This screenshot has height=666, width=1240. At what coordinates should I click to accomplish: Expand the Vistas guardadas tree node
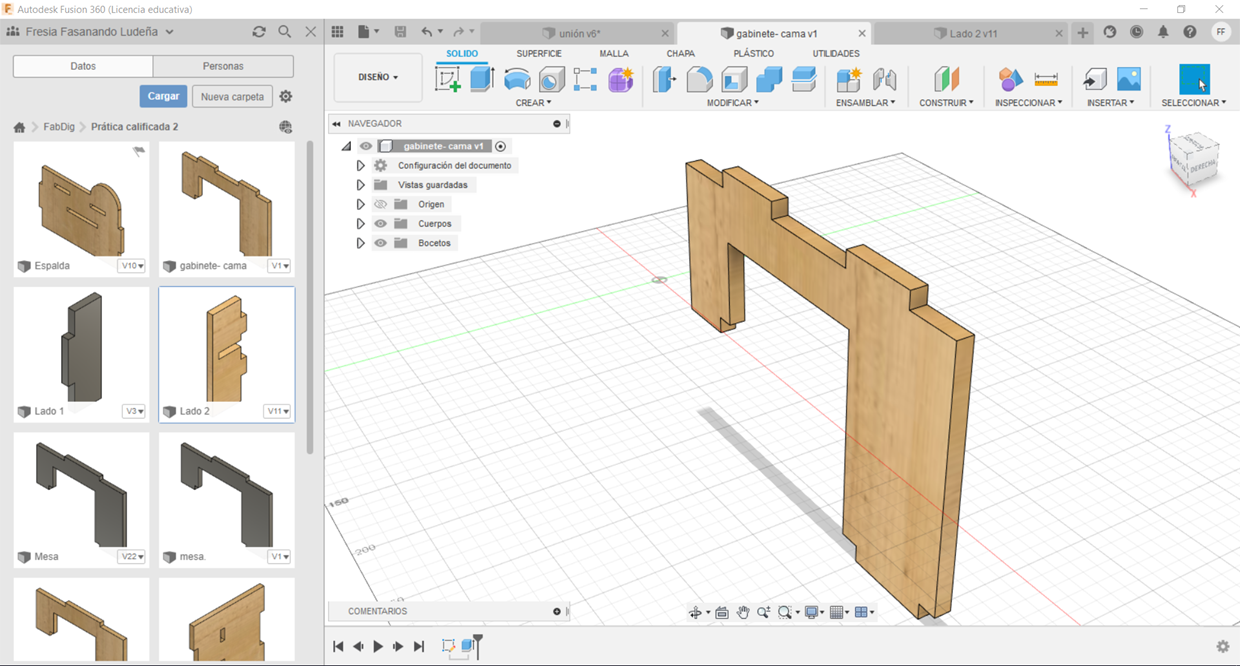pyautogui.click(x=361, y=185)
